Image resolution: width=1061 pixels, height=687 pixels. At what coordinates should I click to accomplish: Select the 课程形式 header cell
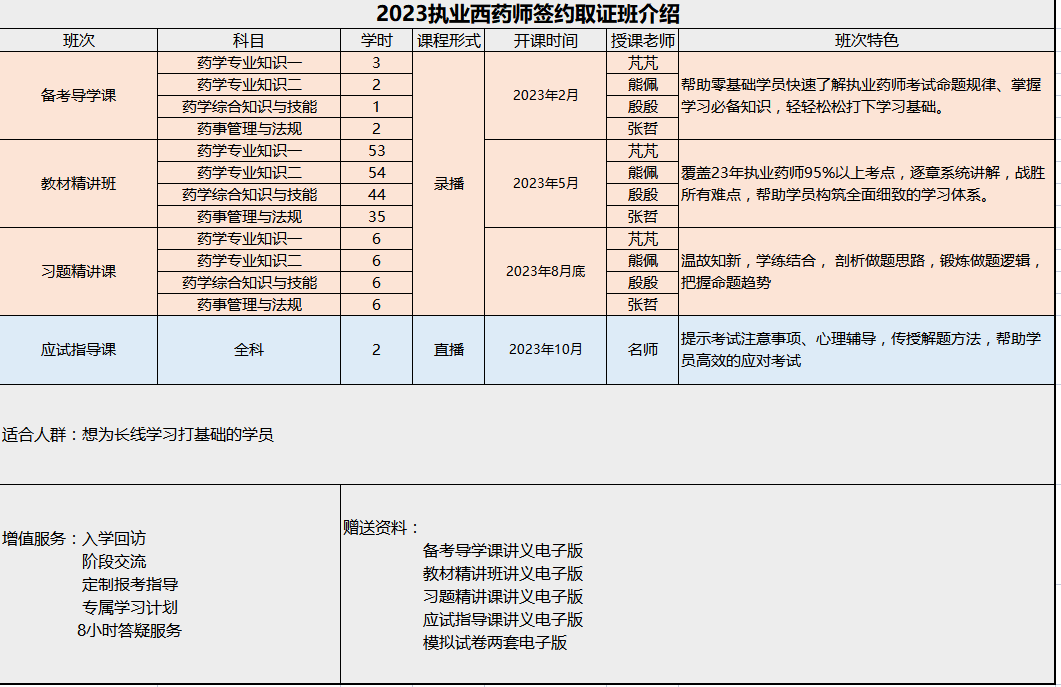click(449, 41)
